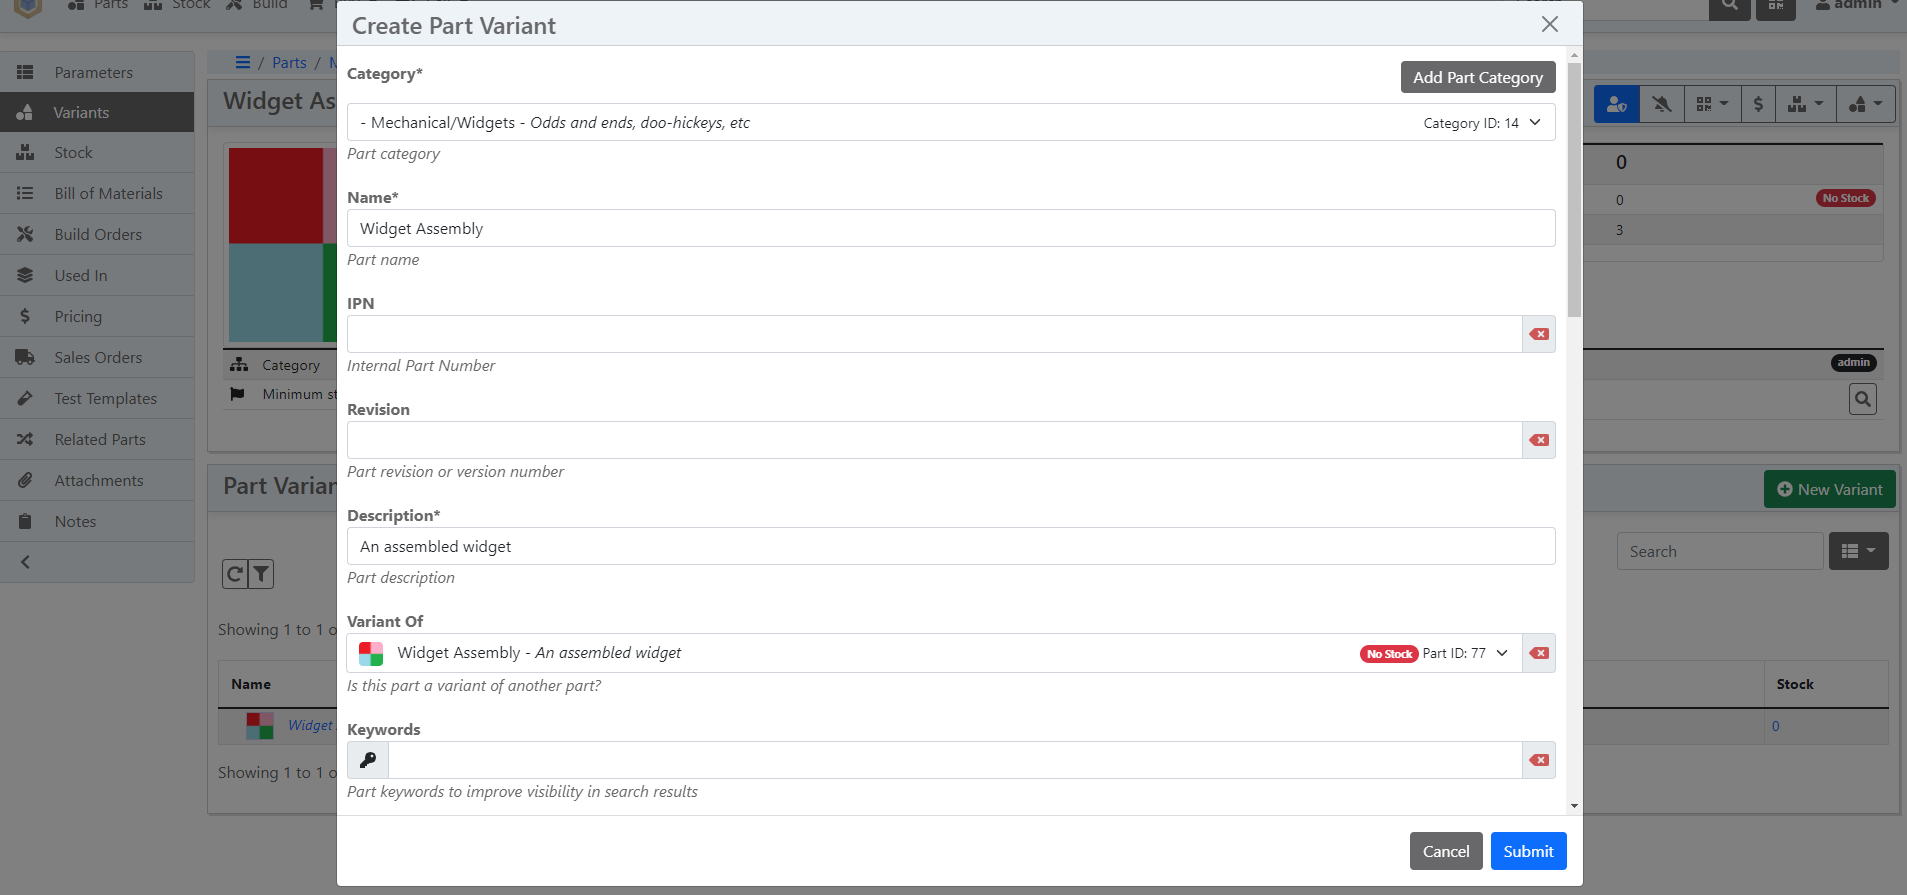Click the reload table icon under Part Variants

[x=234, y=574]
